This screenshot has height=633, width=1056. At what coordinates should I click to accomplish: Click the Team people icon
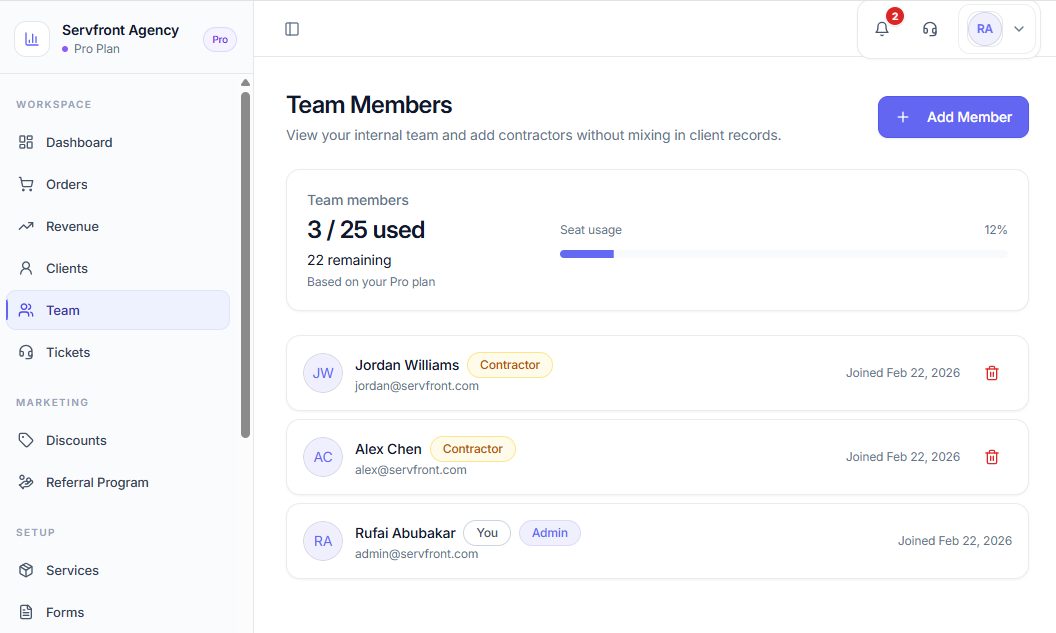(x=26, y=310)
